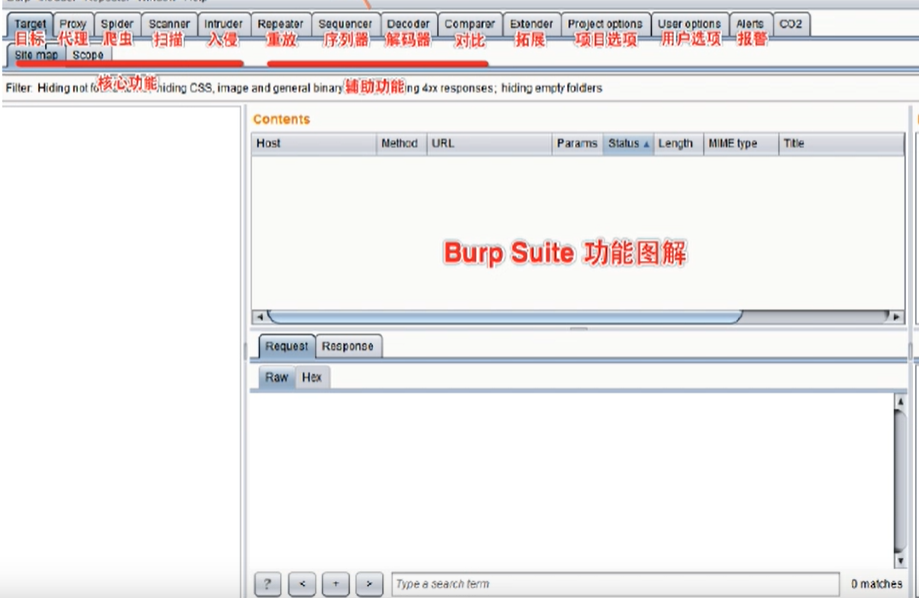Screen dimensions: 919x598
Task: Open the Repeater tab
Action: tap(280, 24)
